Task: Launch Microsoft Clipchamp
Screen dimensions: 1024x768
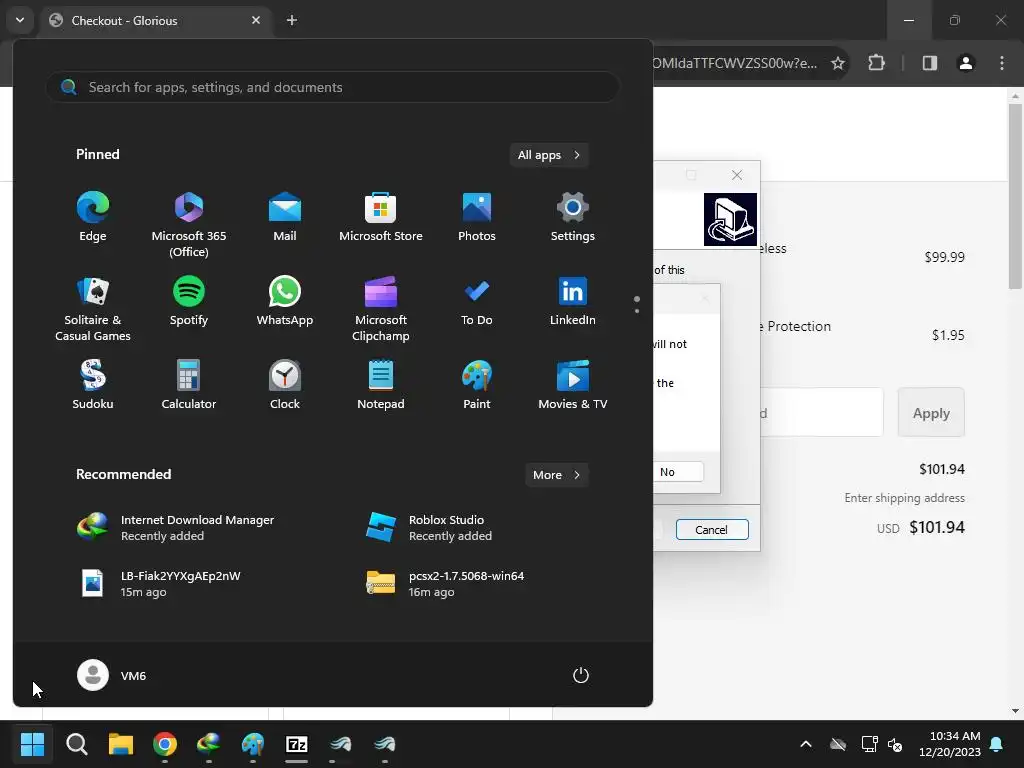Action: tap(381, 309)
